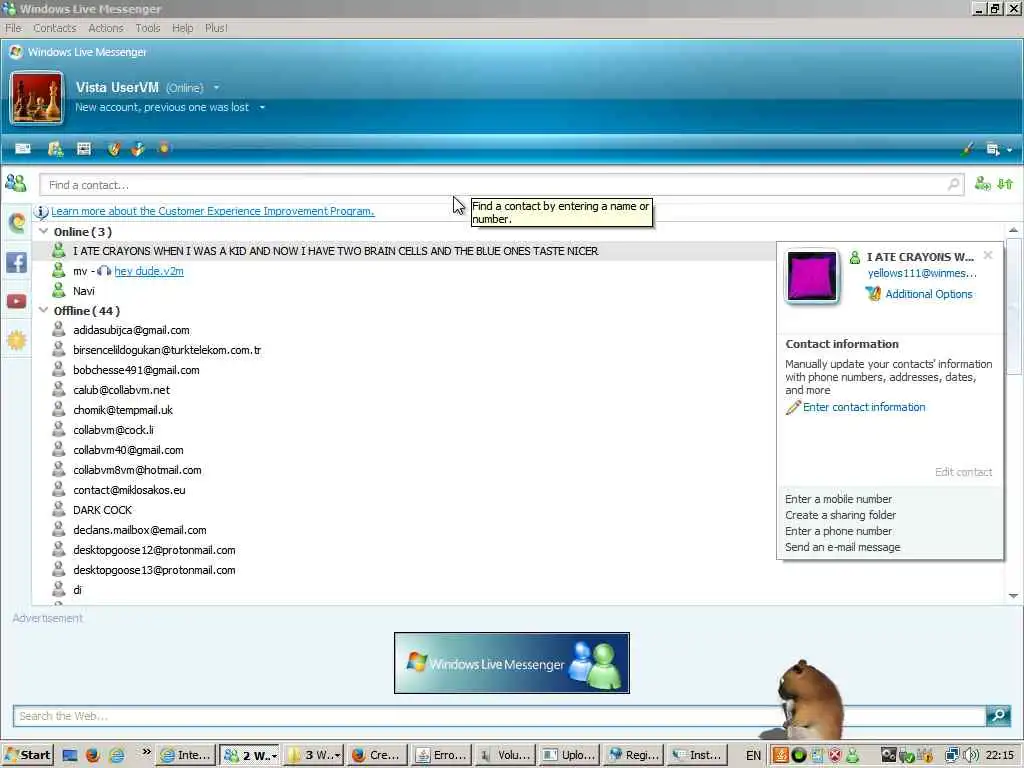Click the Search the Web field
Viewport: 1024px width, 768px height.
pyautogui.click(x=500, y=716)
